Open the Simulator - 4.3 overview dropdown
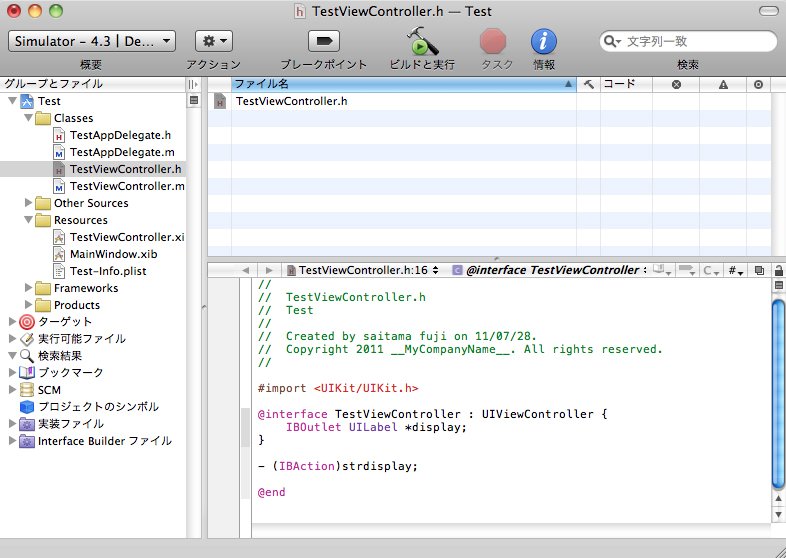Image resolution: width=786 pixels, height=558 pixels. pos(92,41)
